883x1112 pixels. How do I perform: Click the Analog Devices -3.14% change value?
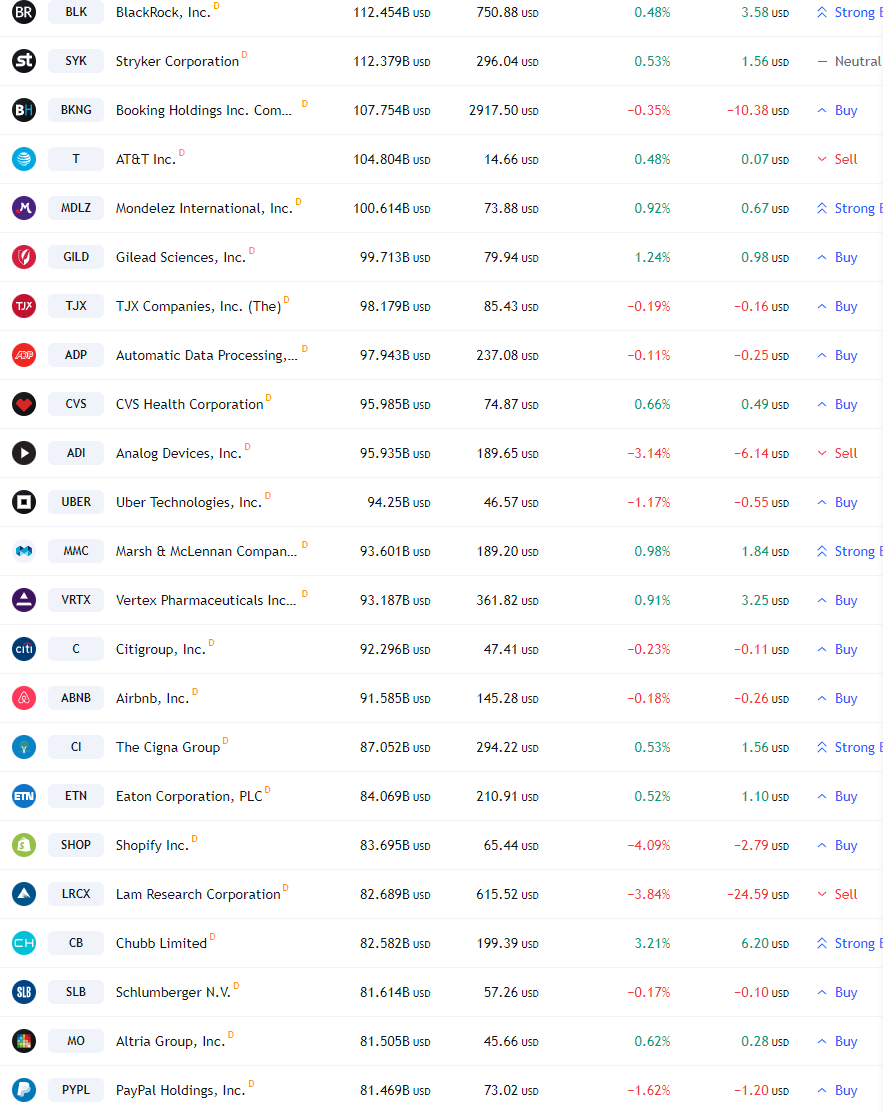point(648,453)
